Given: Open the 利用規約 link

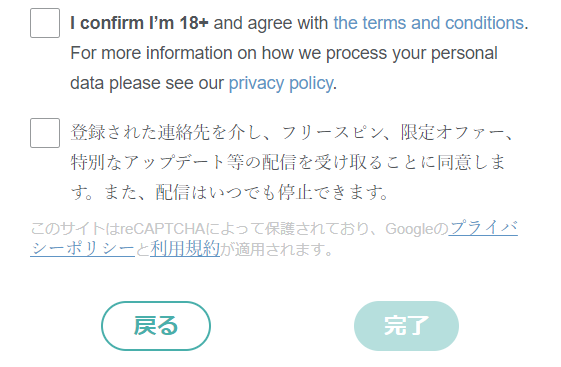Looking at the screenshot, I should (185, 248).
